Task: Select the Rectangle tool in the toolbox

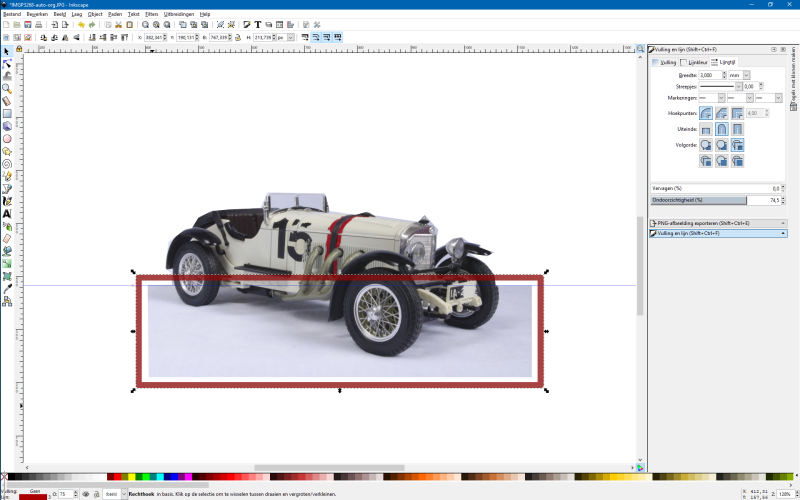Action: coord(7,113)
